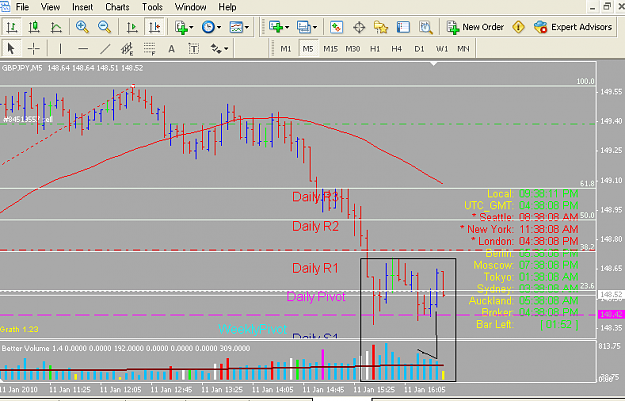This screenshot has height=401, width=625.
Task: Click the yellow diamond warning icon
Action: pos(518,27)
